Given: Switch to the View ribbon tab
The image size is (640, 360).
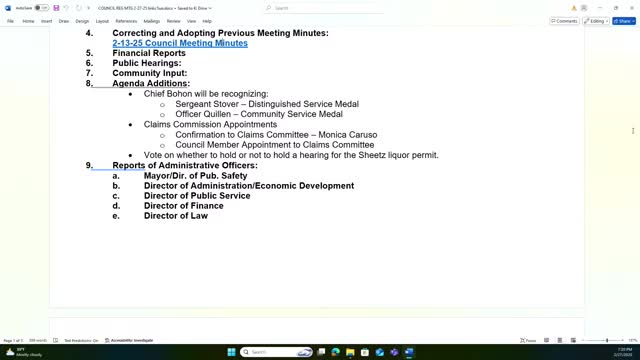Looking at the screenshot, I should (x=191, y=21).
